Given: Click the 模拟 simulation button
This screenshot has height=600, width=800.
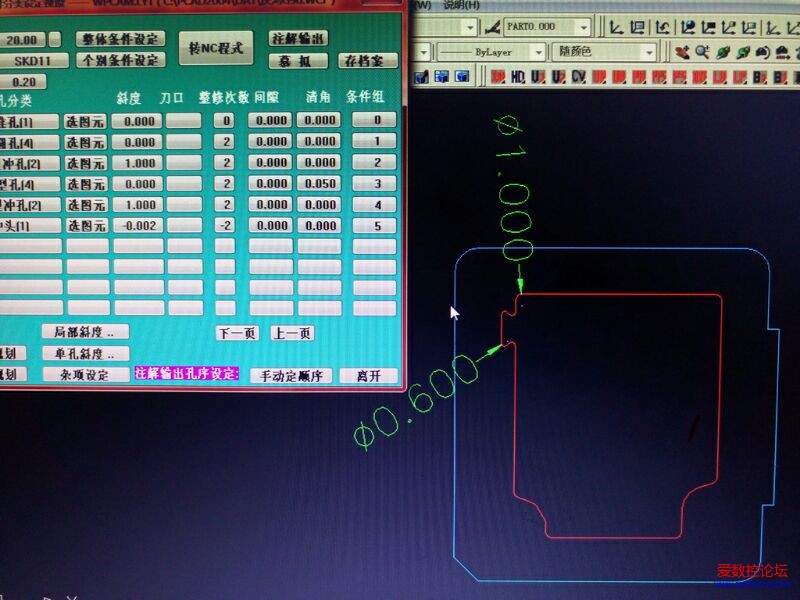Looking at the screenshot, I should point(297,61).
